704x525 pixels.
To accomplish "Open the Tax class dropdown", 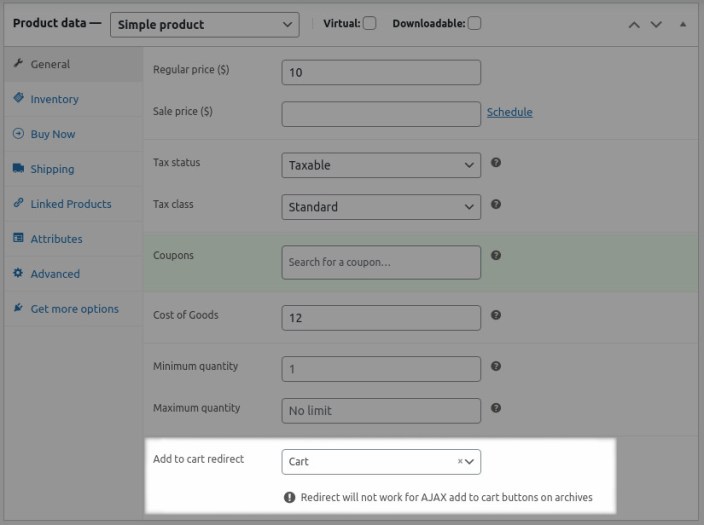I will (381, 207).
